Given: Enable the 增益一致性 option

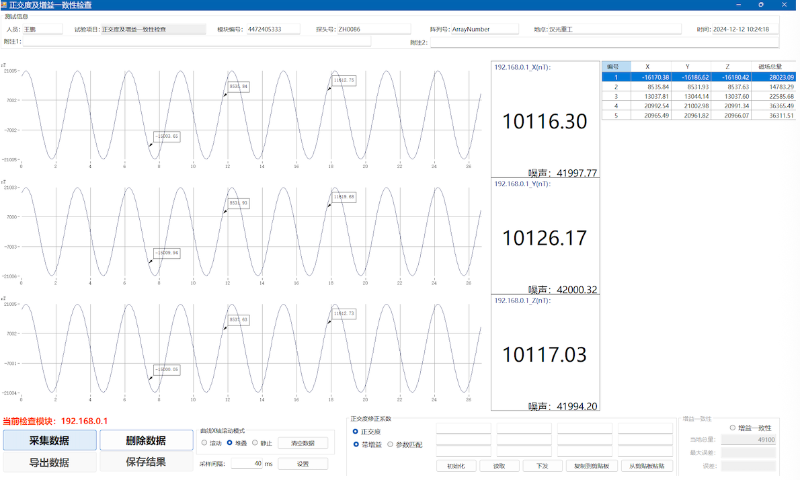Looking at the screenshot, I should pyautogui.click(x=733, y=427).
